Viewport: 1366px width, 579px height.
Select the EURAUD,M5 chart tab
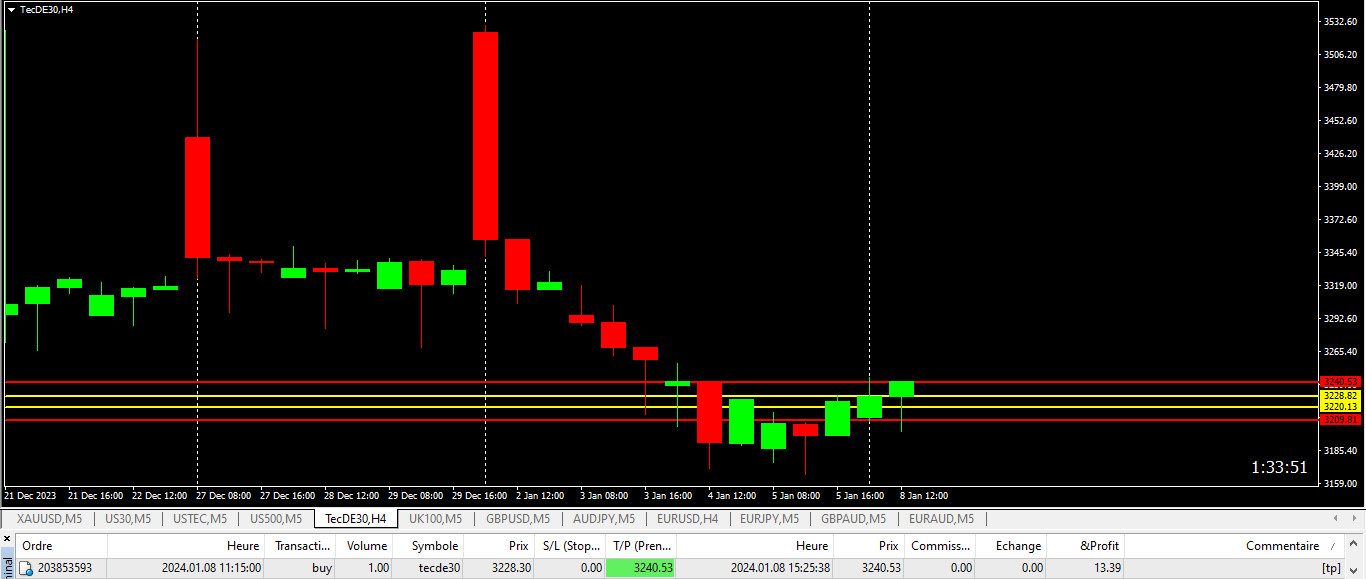tap(939, 519)
